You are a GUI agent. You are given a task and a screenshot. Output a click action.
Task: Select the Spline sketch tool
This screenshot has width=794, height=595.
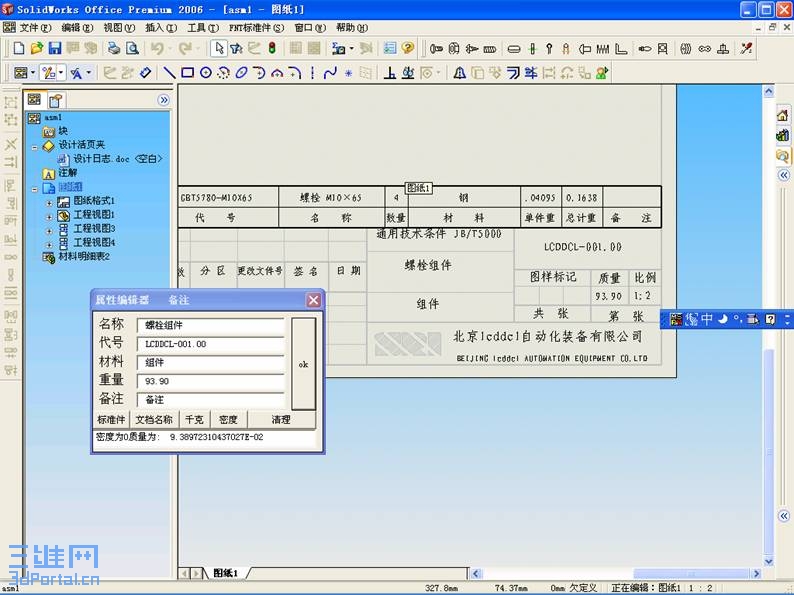pos(330,73)
